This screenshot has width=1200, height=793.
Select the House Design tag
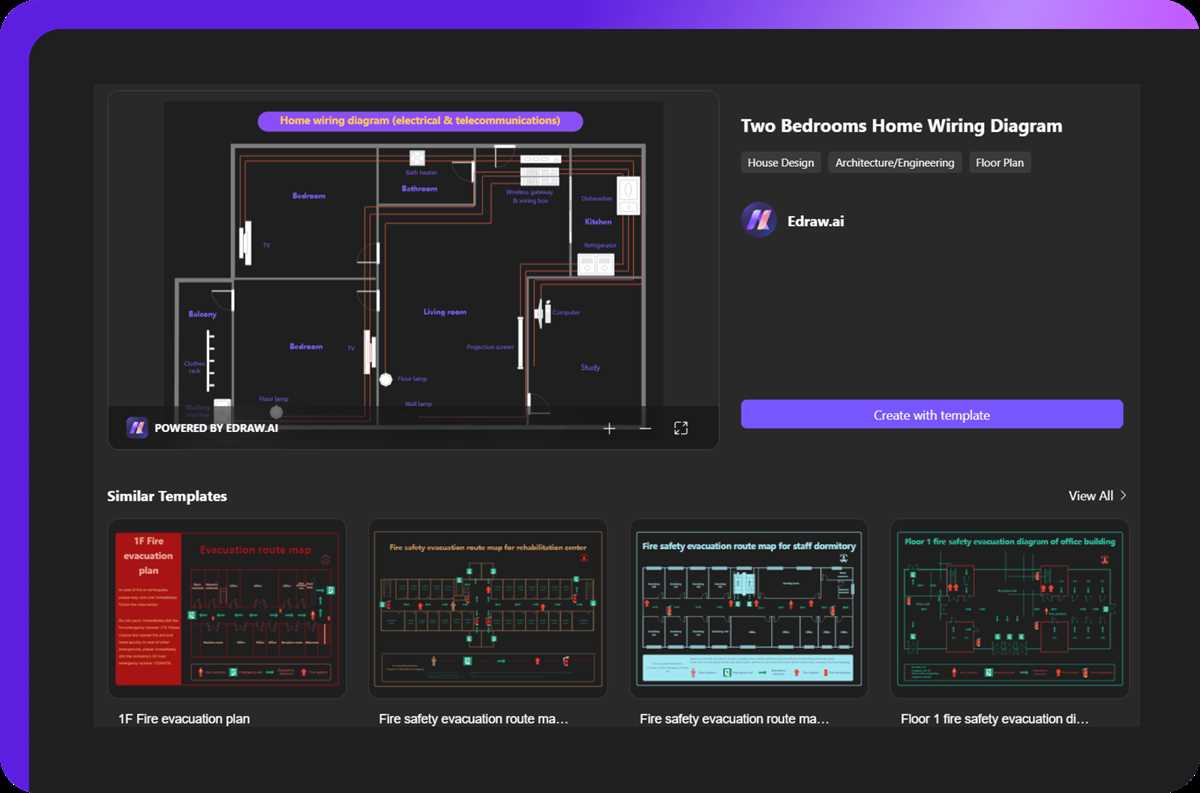point(781,162)
